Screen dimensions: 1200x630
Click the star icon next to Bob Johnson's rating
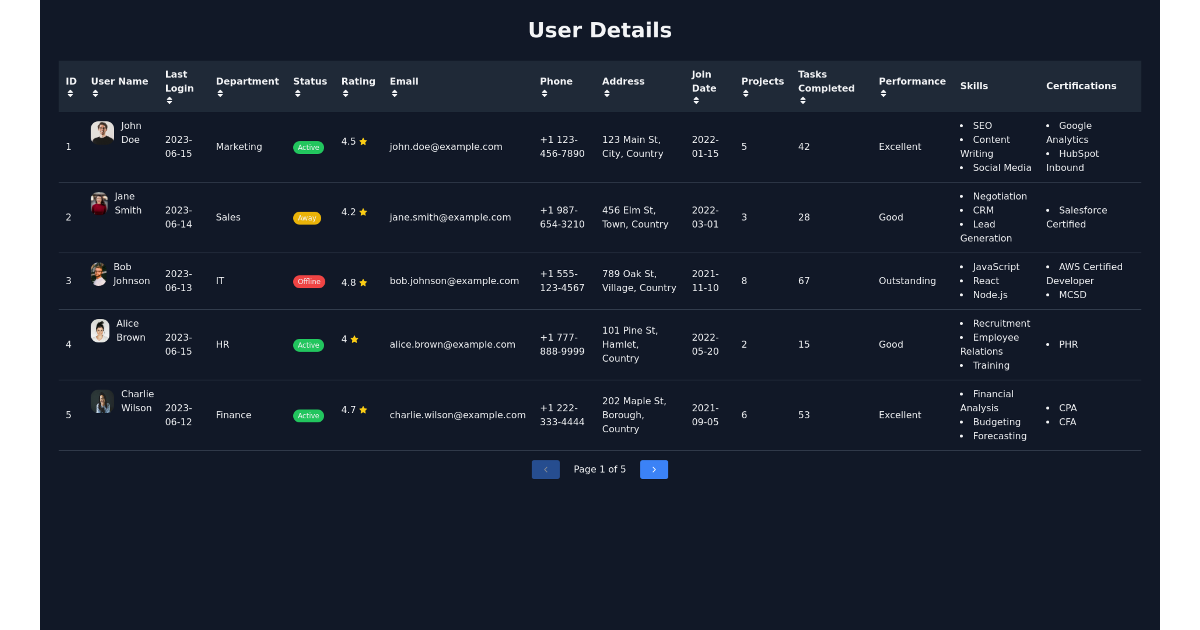click(364, 282)
